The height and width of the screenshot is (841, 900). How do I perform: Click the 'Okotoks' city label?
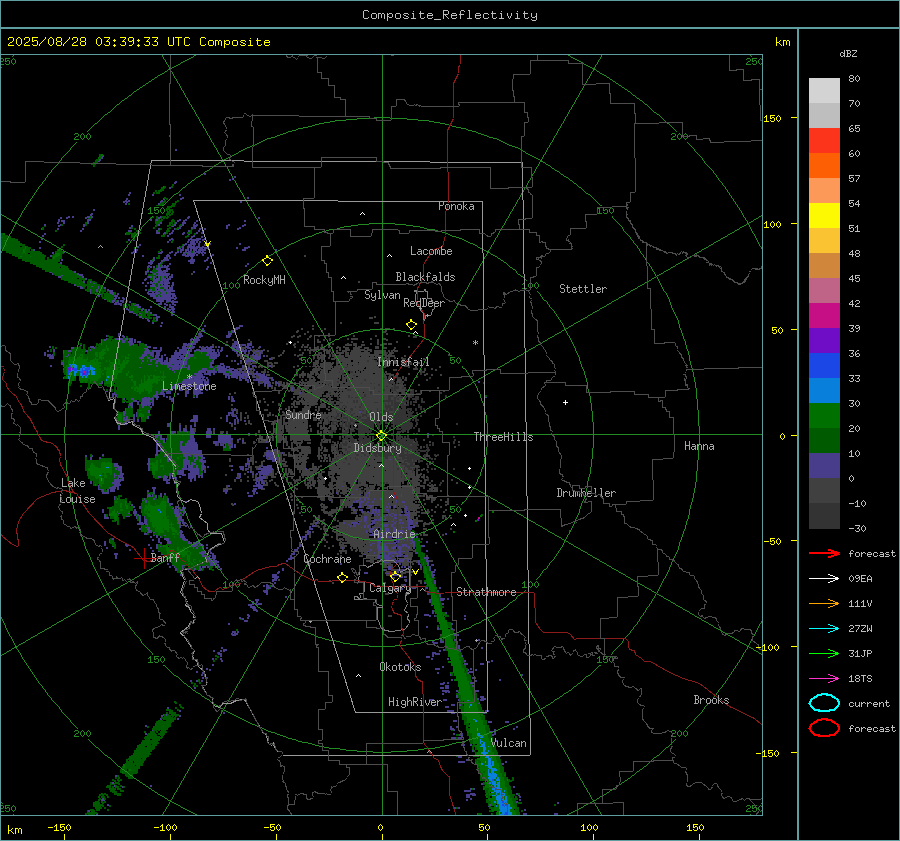(x=400, y=667)
